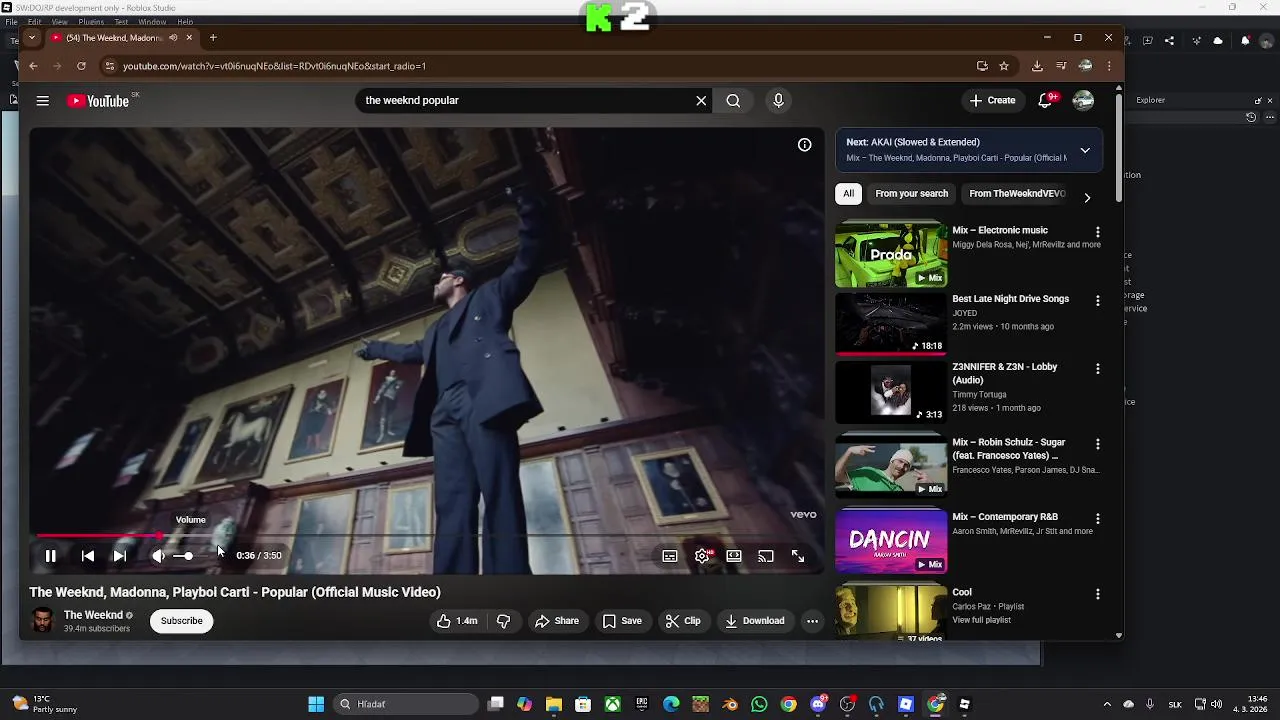Viewport: 1280px width, 720px height.
Task: Open options for Mix – Contemporary R&B
Action: [1097, 519]
